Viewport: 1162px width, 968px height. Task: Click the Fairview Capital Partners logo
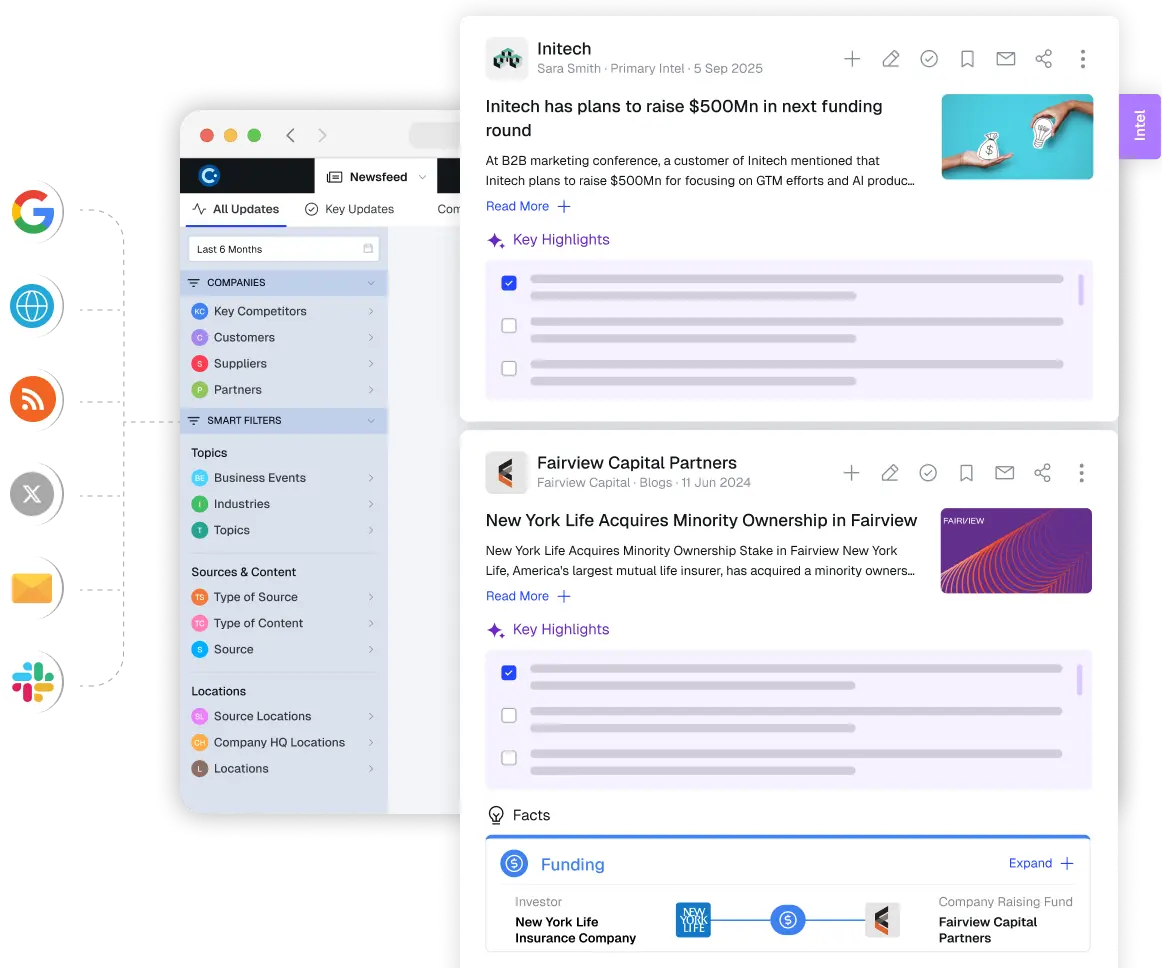(x=506, y=472)
